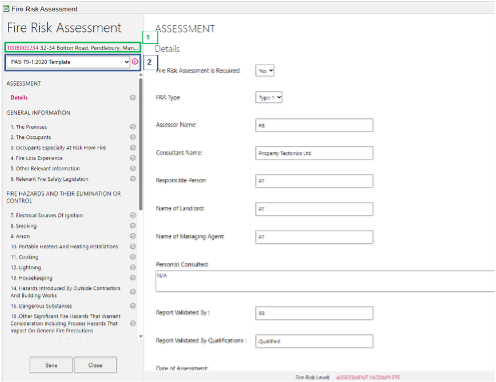Click status icon beside Smoking section

pyautogui.click(x=133, y=226)
